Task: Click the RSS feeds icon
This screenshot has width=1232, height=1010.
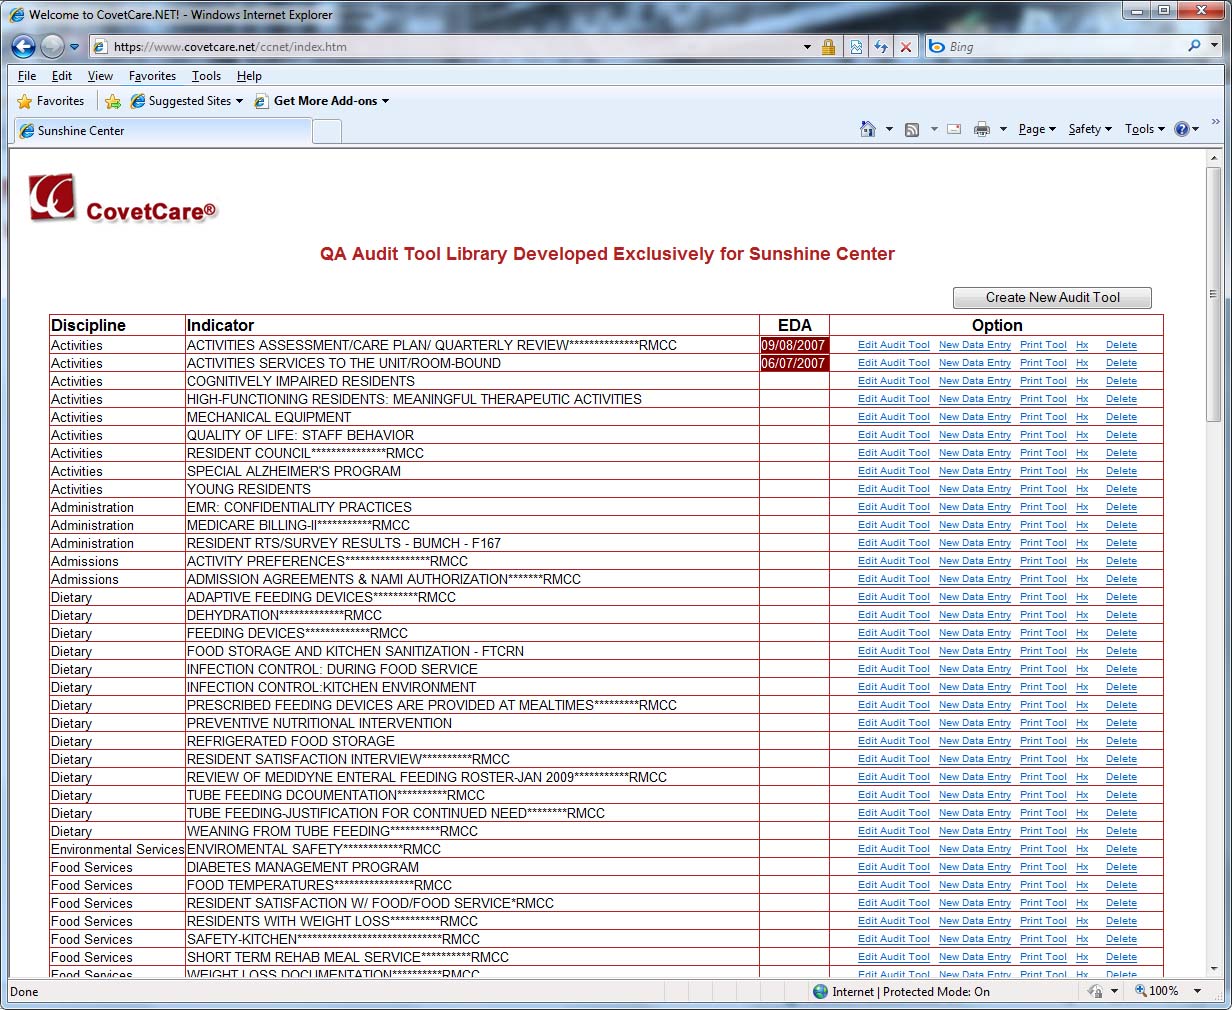Action: pyautogui.click(x=912, y=129)
